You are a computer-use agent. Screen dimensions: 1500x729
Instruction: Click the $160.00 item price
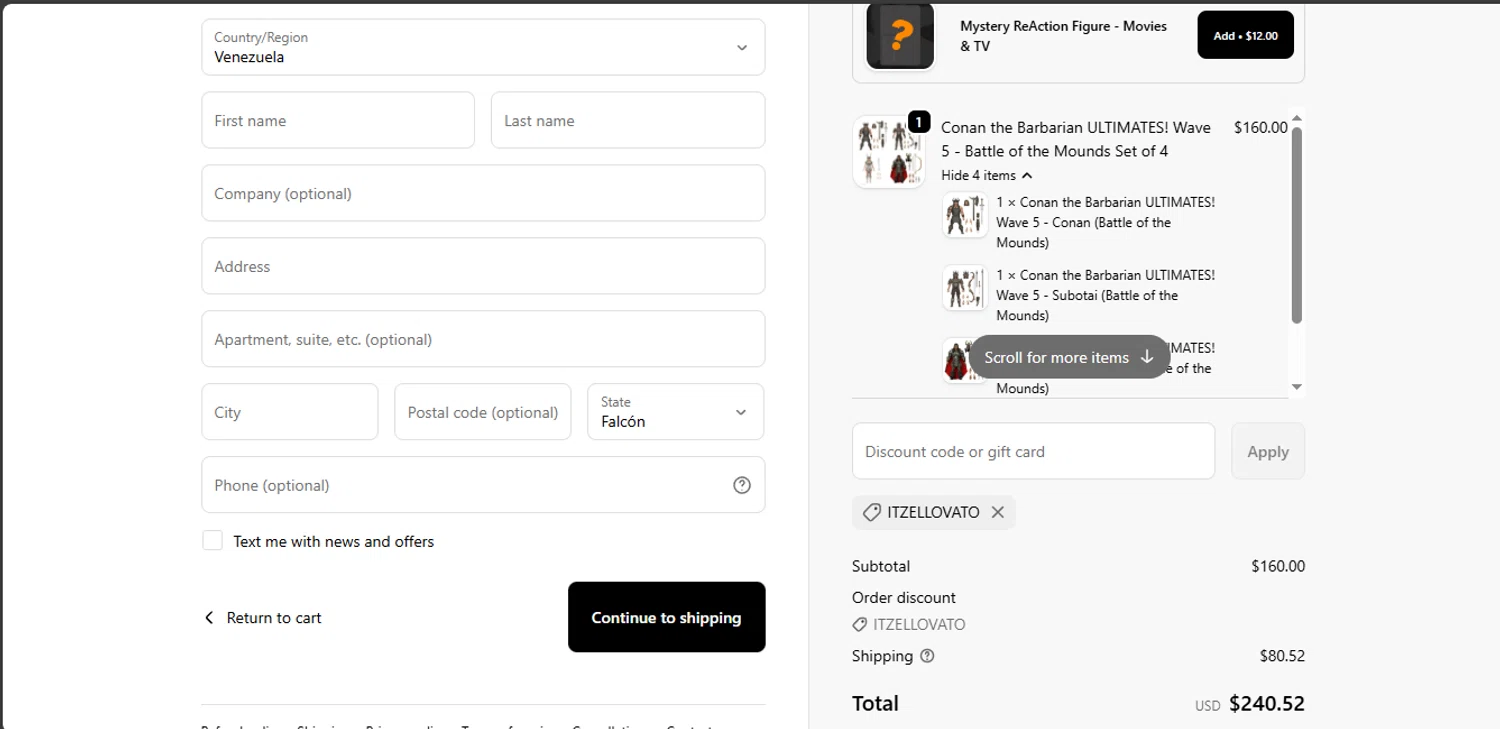[x=1261, y=127]
